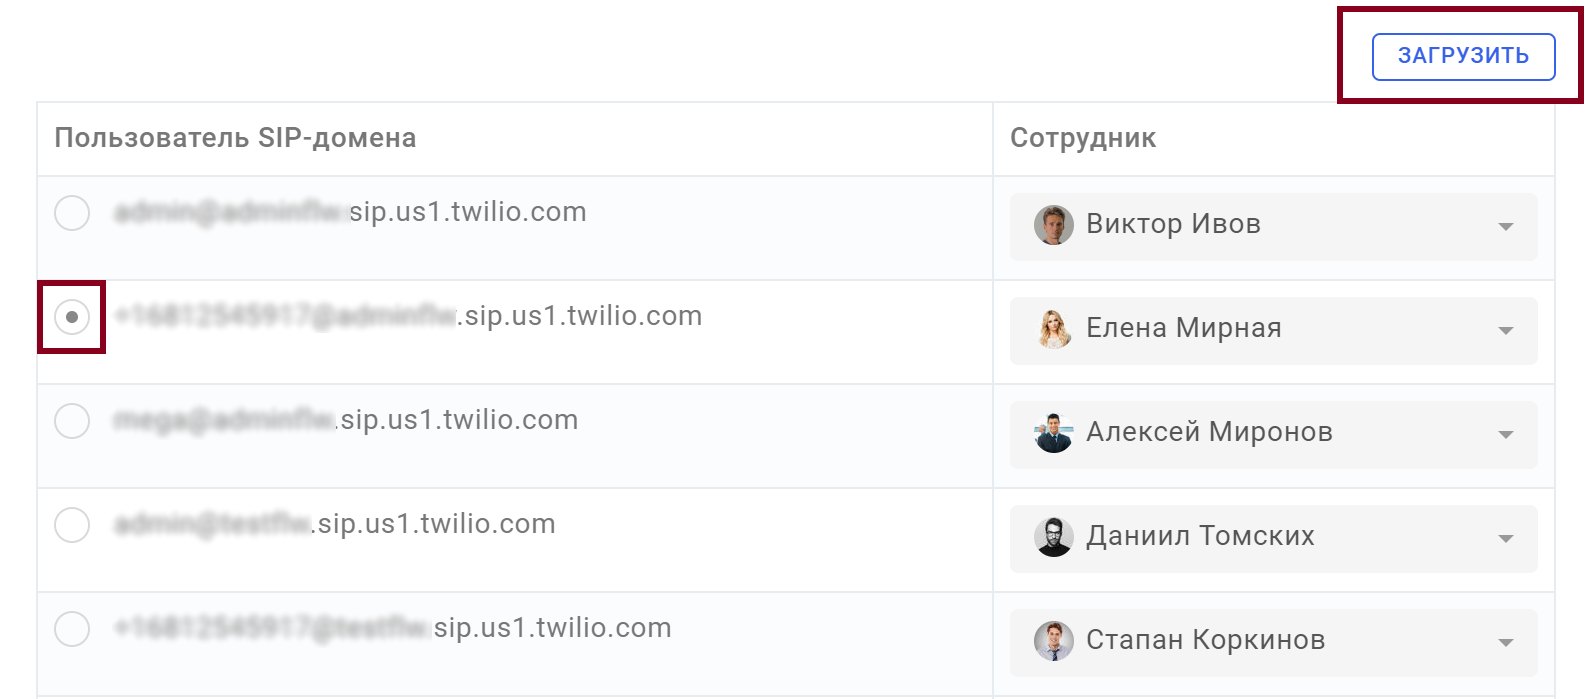Expand the Виктор Ивов dropdown arrow

(x=1505, y=227)
